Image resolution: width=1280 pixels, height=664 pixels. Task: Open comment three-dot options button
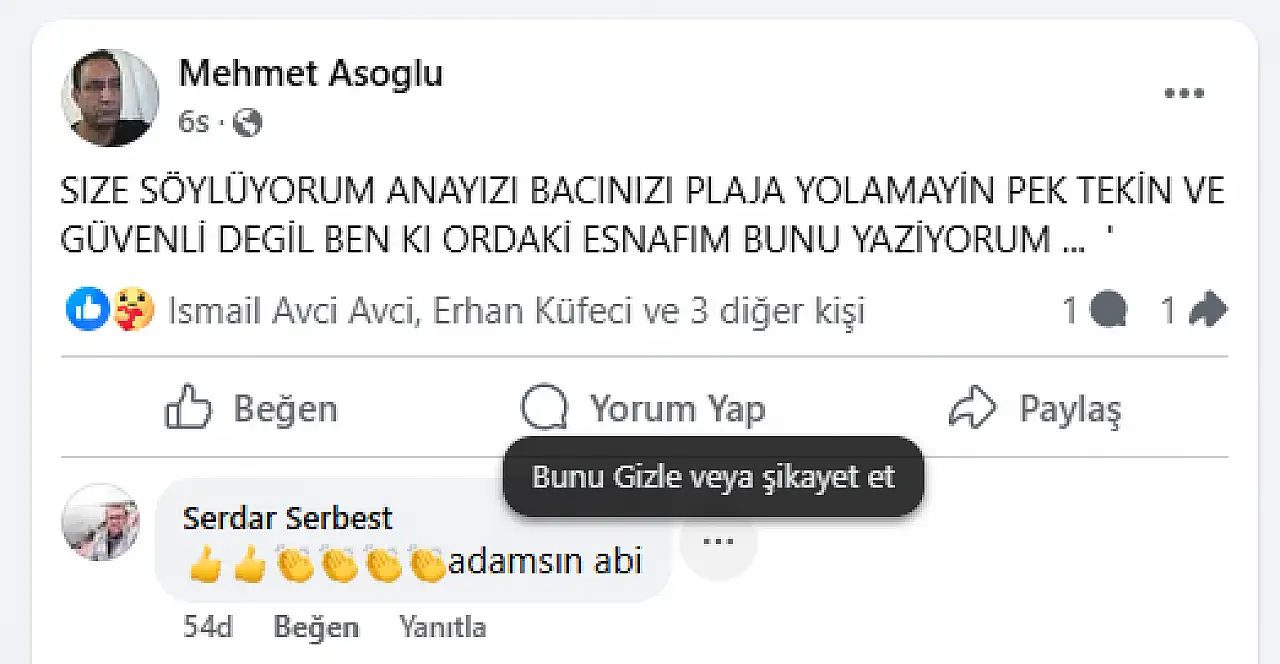[x=718, y=542]
